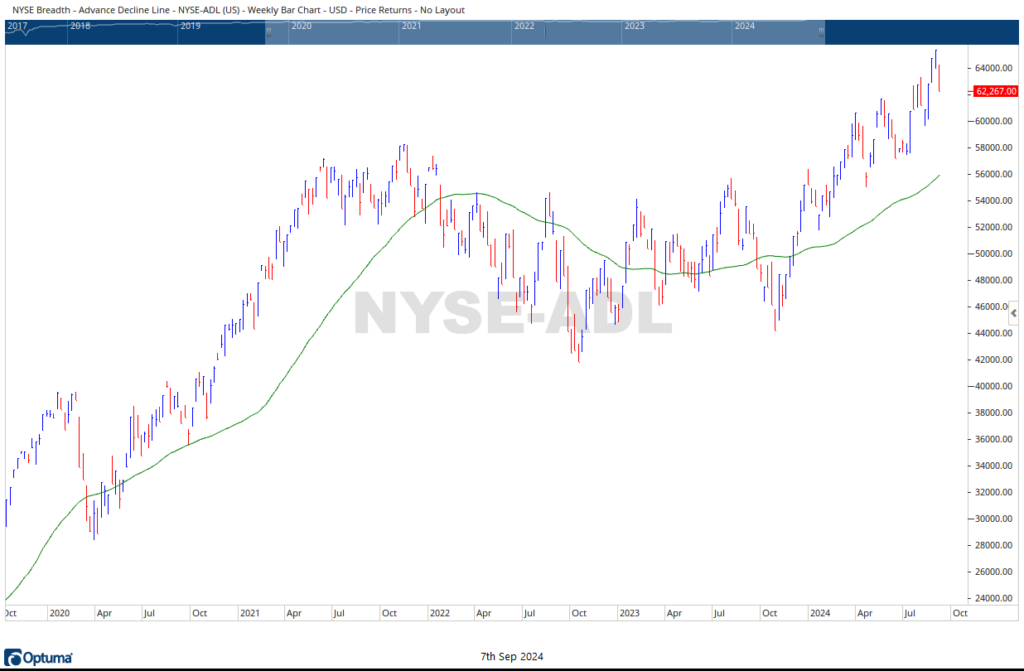The height and width of the screenshot is (671, 1024).
Task: Select the latest red weekly price bar
Action: (939, 78)
